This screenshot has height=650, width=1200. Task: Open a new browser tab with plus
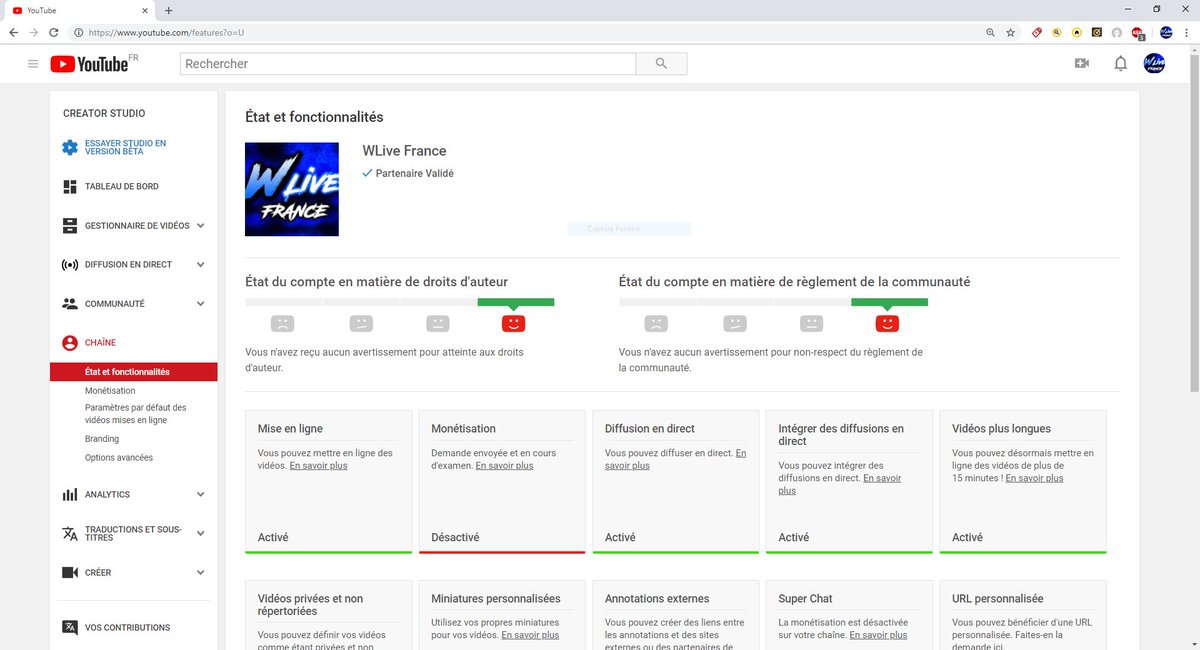[168, 10]
